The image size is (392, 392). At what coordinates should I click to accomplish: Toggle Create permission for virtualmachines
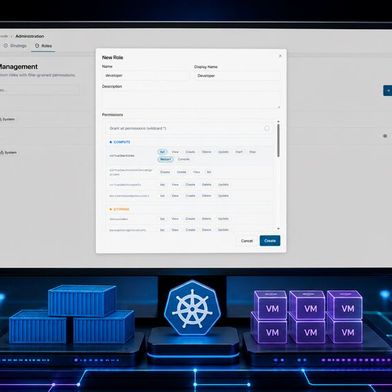190,152
